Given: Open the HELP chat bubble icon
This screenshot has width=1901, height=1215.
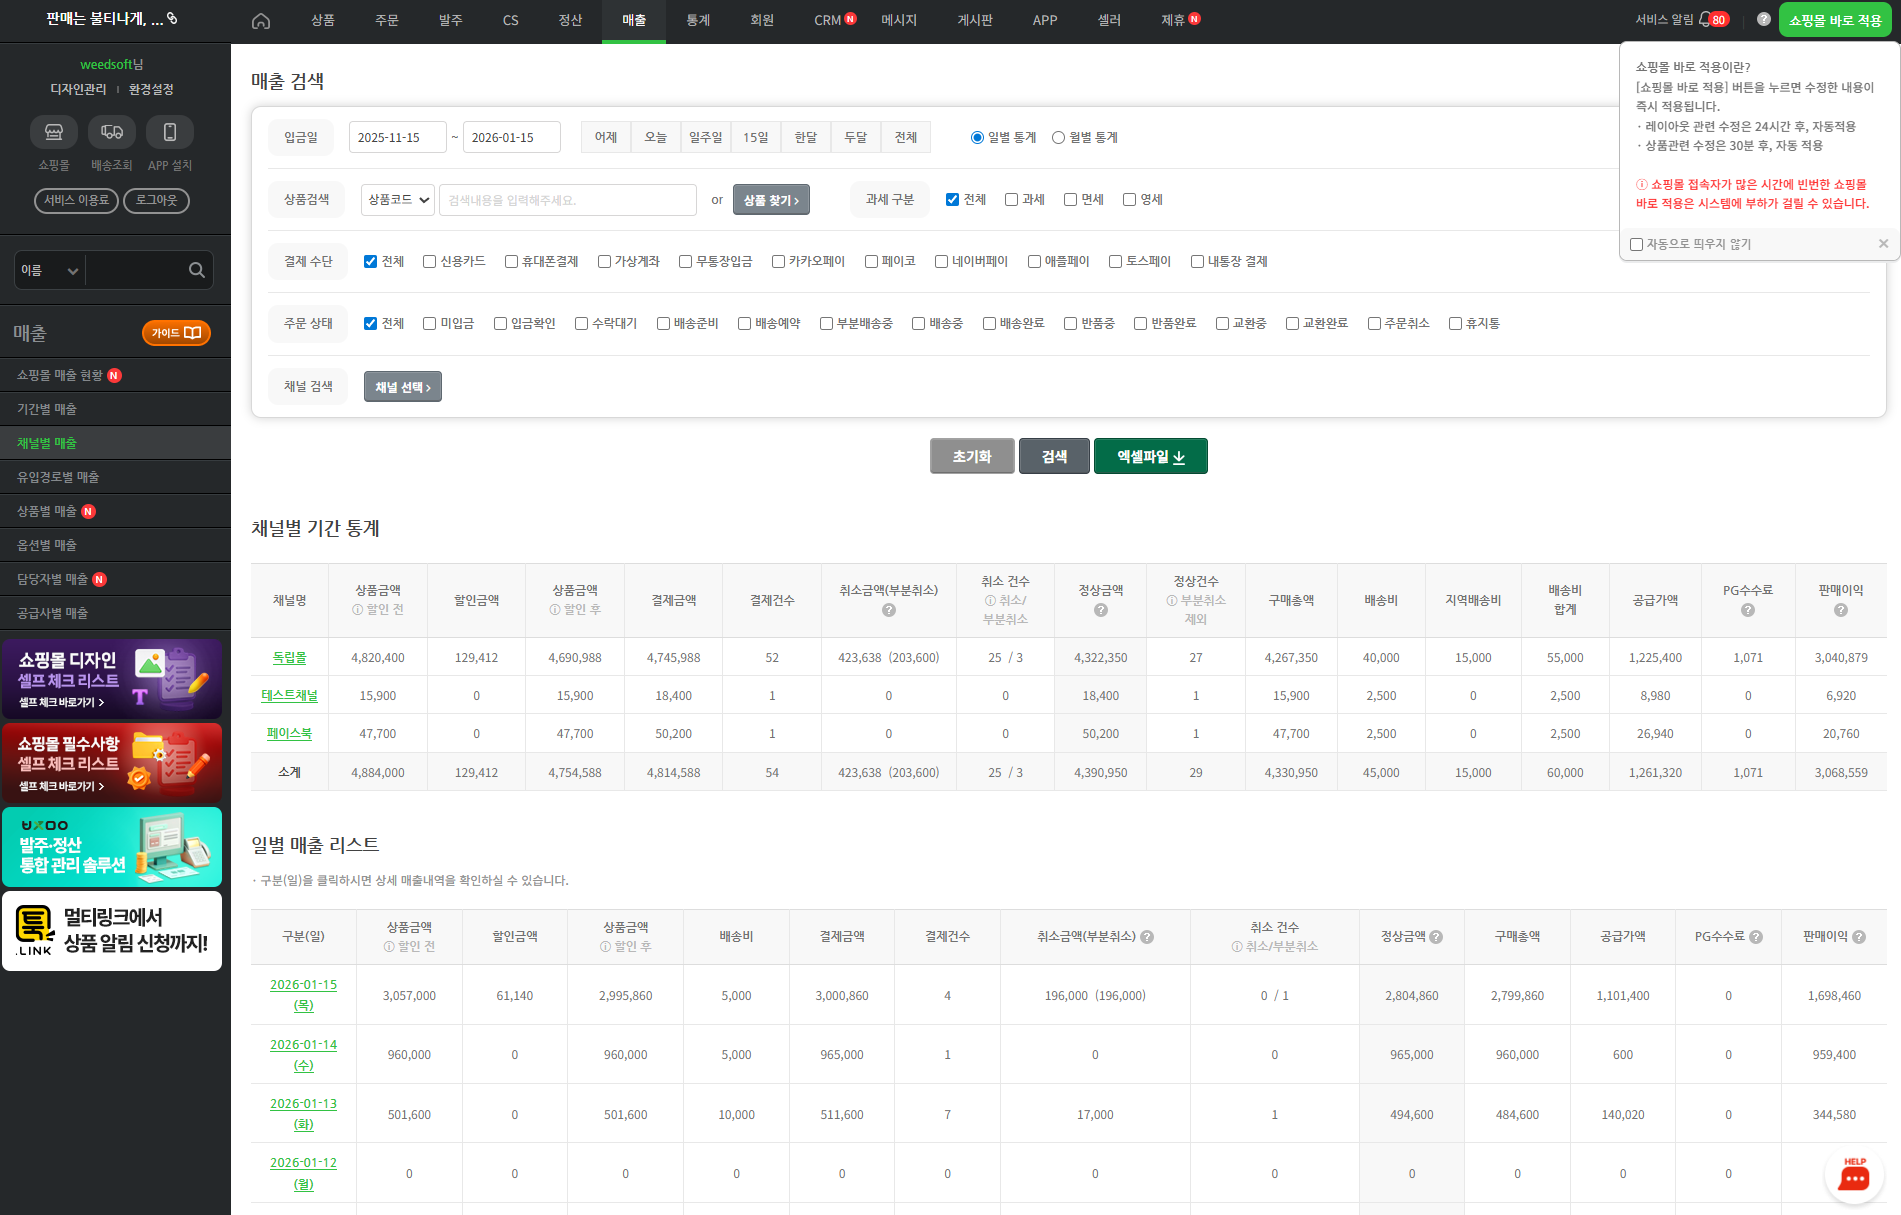Looking at the screenshot, I should click(1854, 1176).
